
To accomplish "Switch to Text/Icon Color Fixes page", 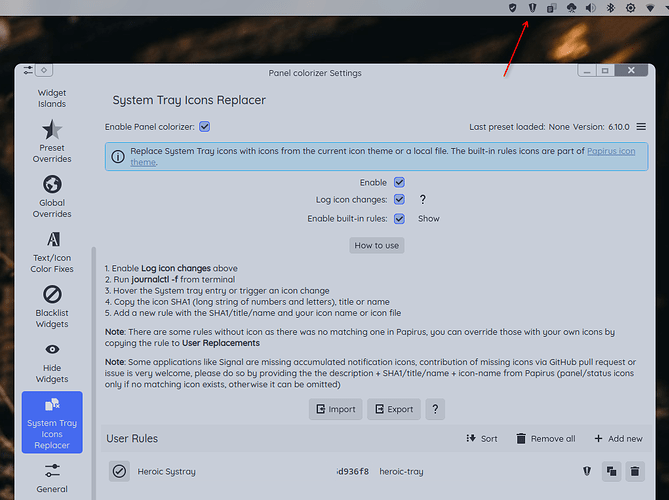I will [52, 250].
